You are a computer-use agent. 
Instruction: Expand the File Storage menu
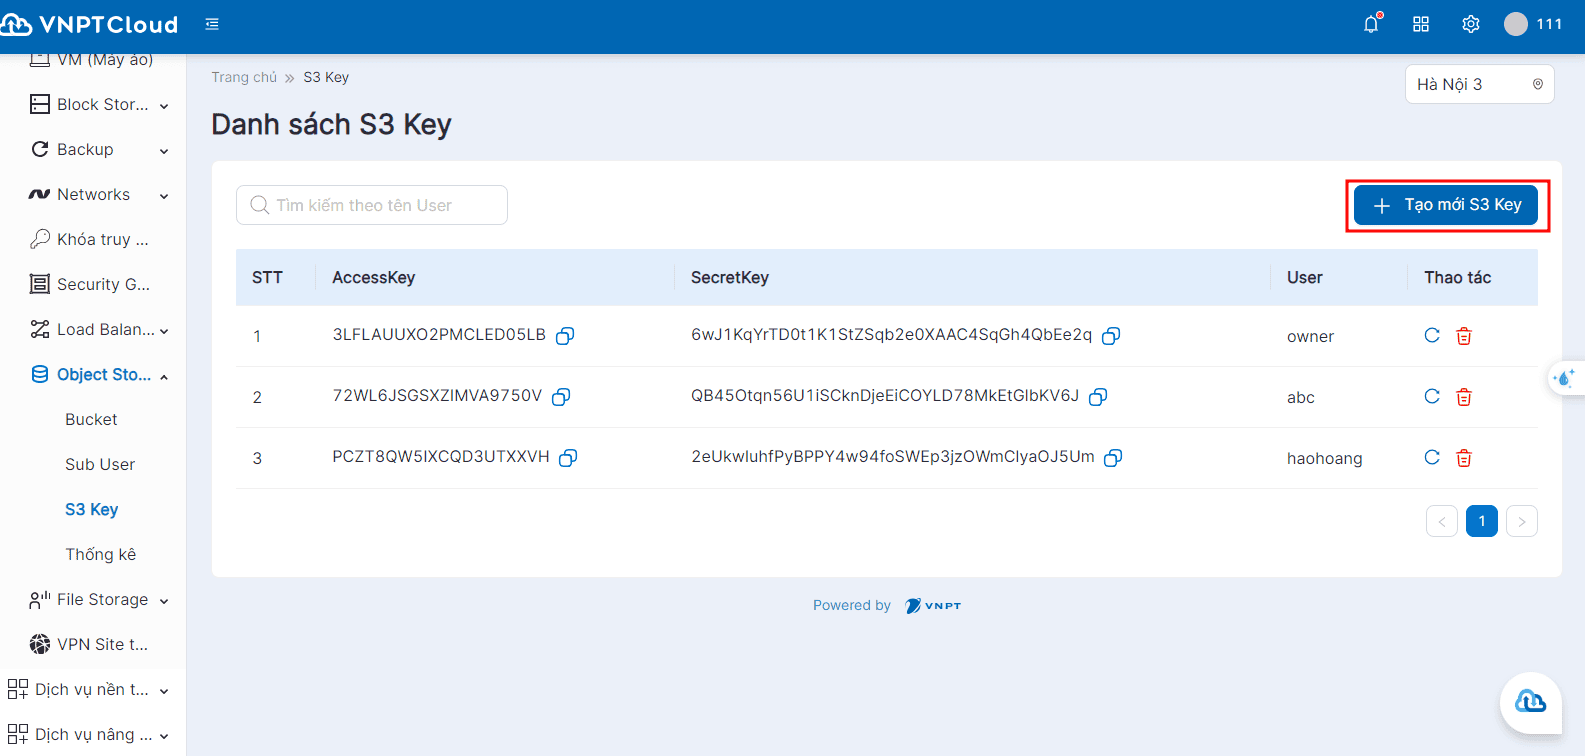tap(100, 599)
